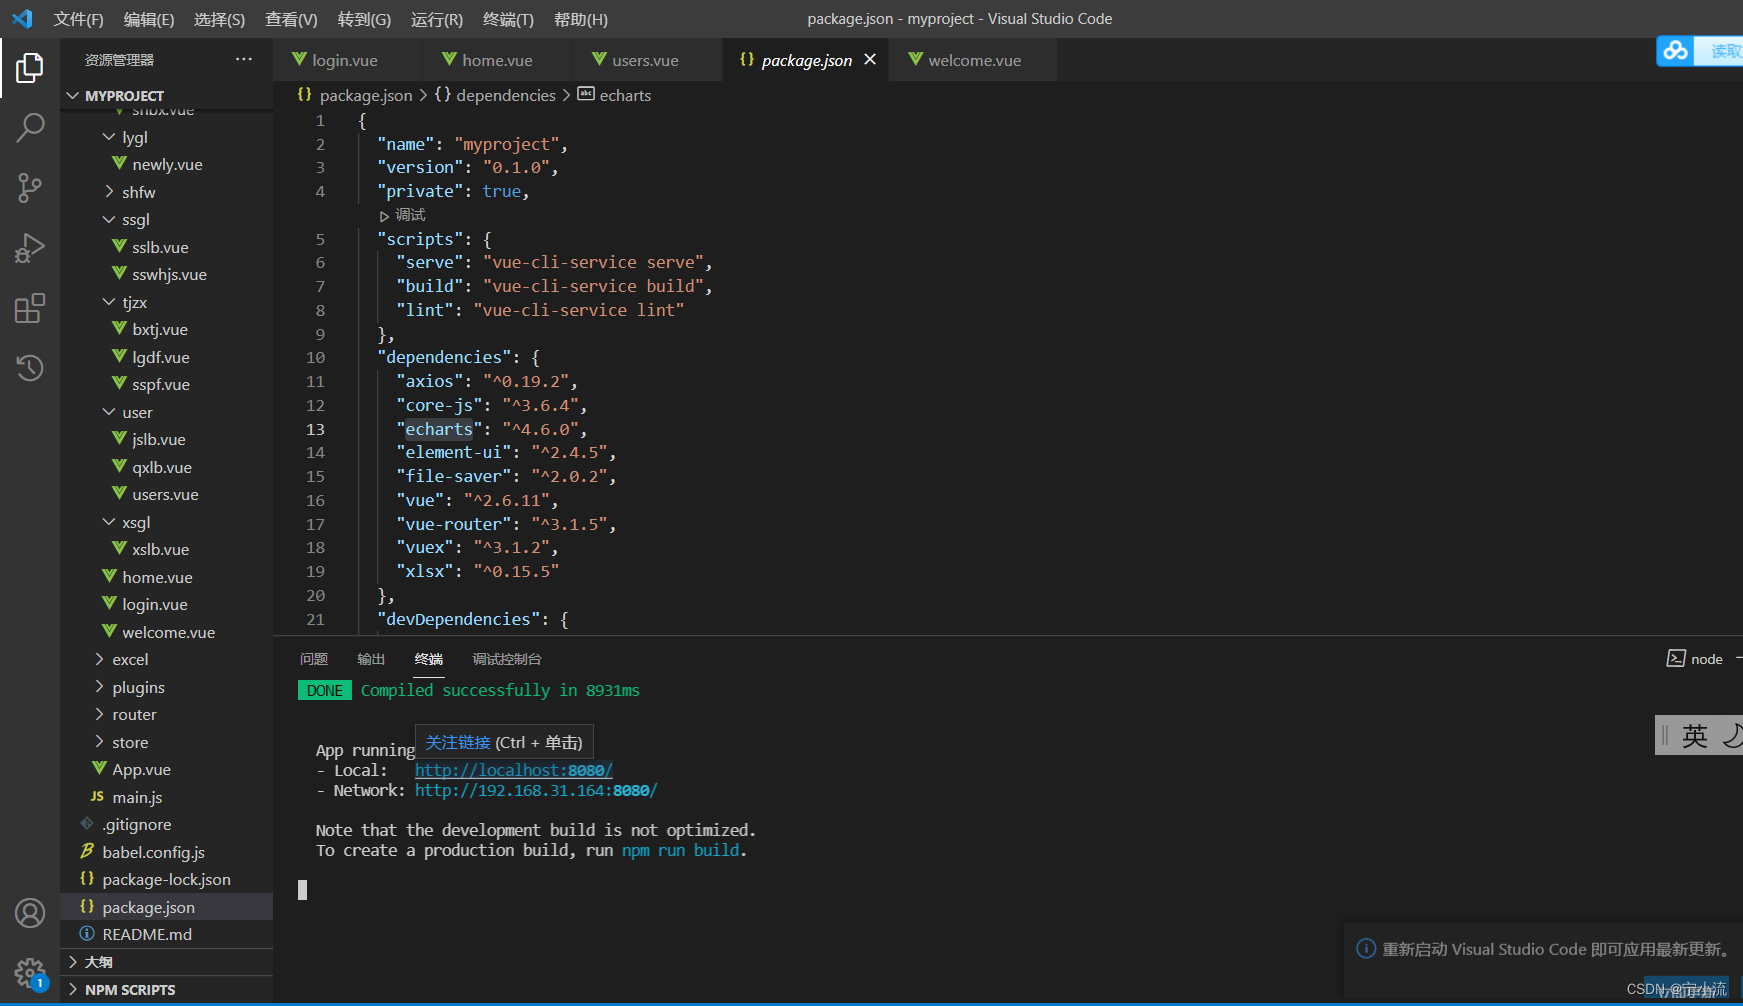Screen dimensions: 1743x1006
Task: Expand the plugins folder
Action: [x=138, y=687]
